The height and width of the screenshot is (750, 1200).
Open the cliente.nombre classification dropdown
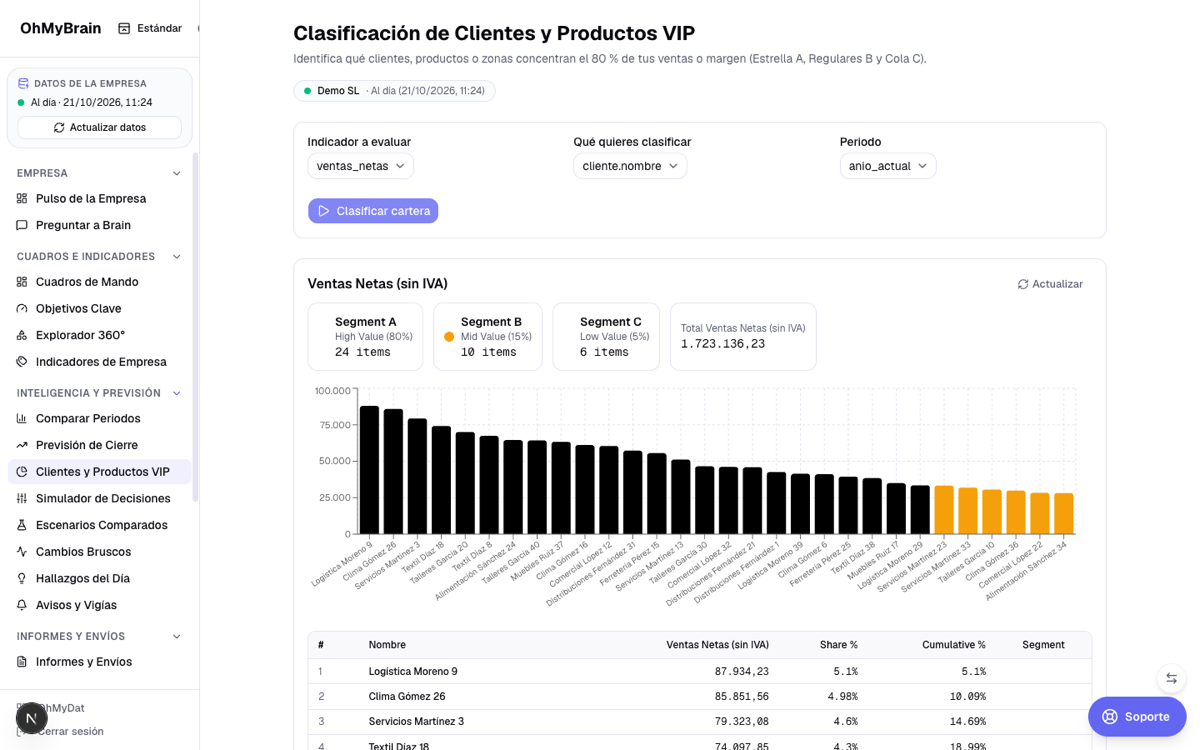630,166
